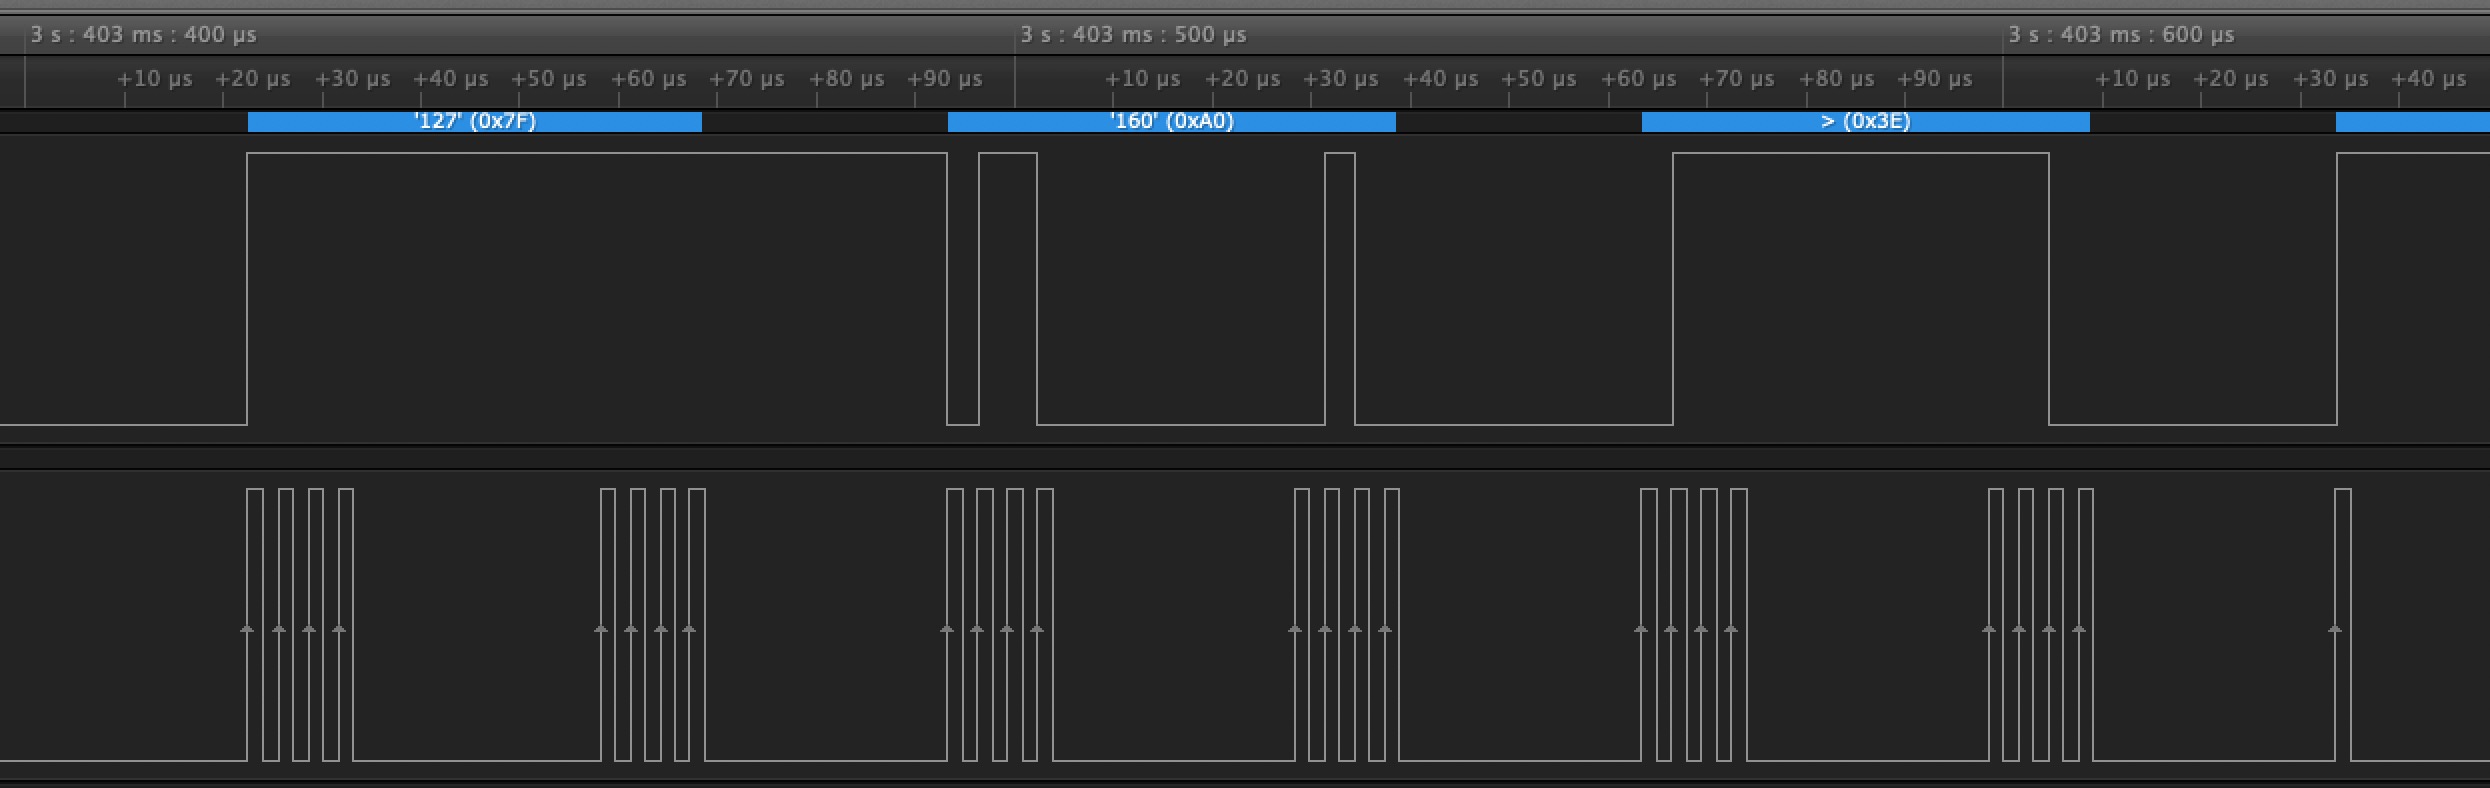Viewport: 2490px width, 788px height.
Task: Click the +40 µs tick in the 600 µs section
Action: (x=2429, y=79)
